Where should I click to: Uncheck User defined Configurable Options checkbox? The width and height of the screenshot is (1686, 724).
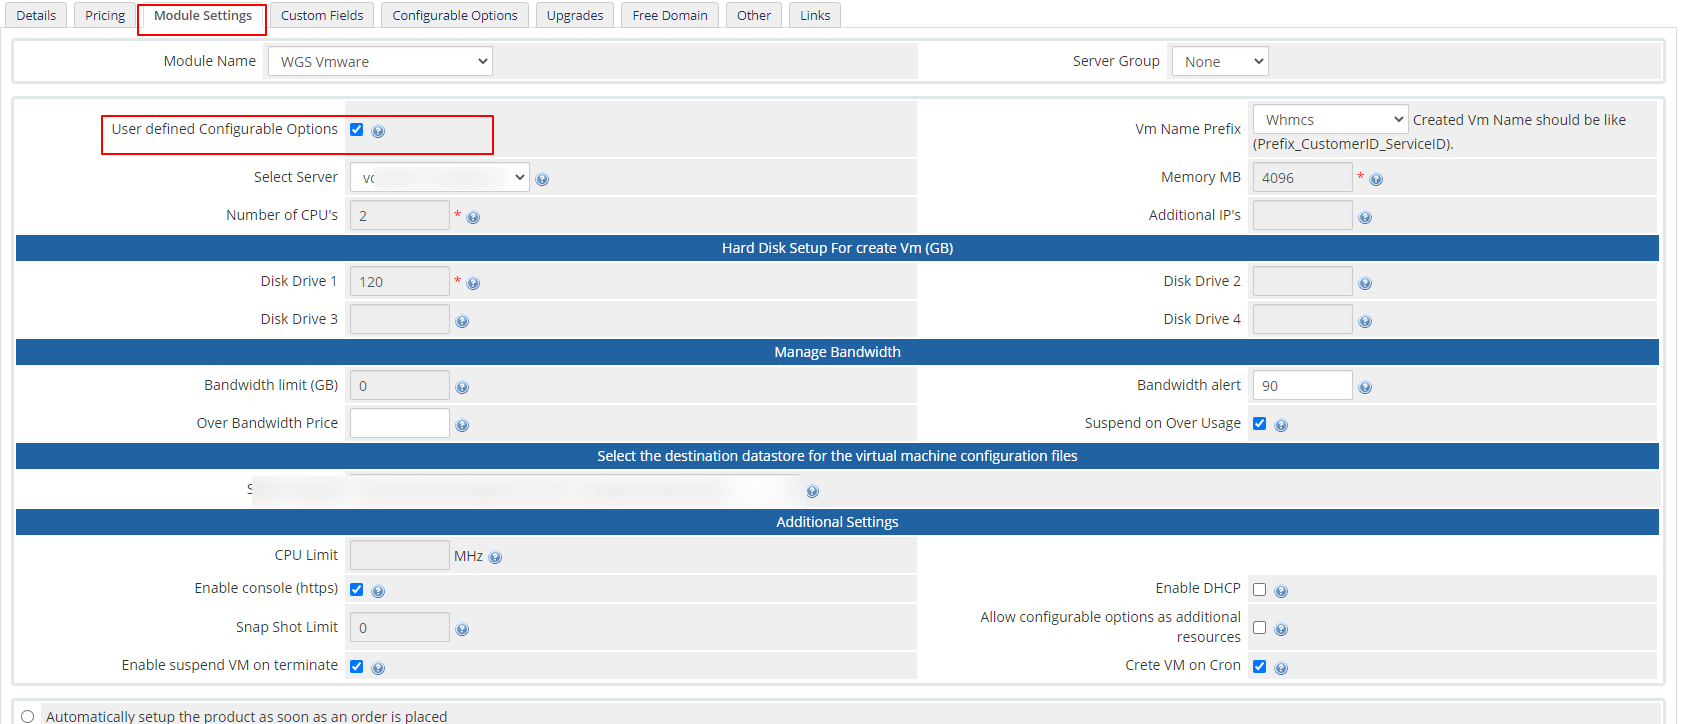(357, 130)
